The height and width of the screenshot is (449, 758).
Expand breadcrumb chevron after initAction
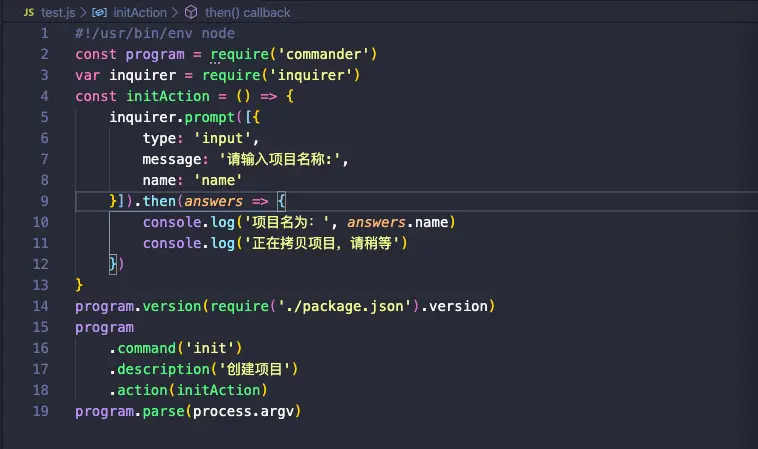(175, 12)
